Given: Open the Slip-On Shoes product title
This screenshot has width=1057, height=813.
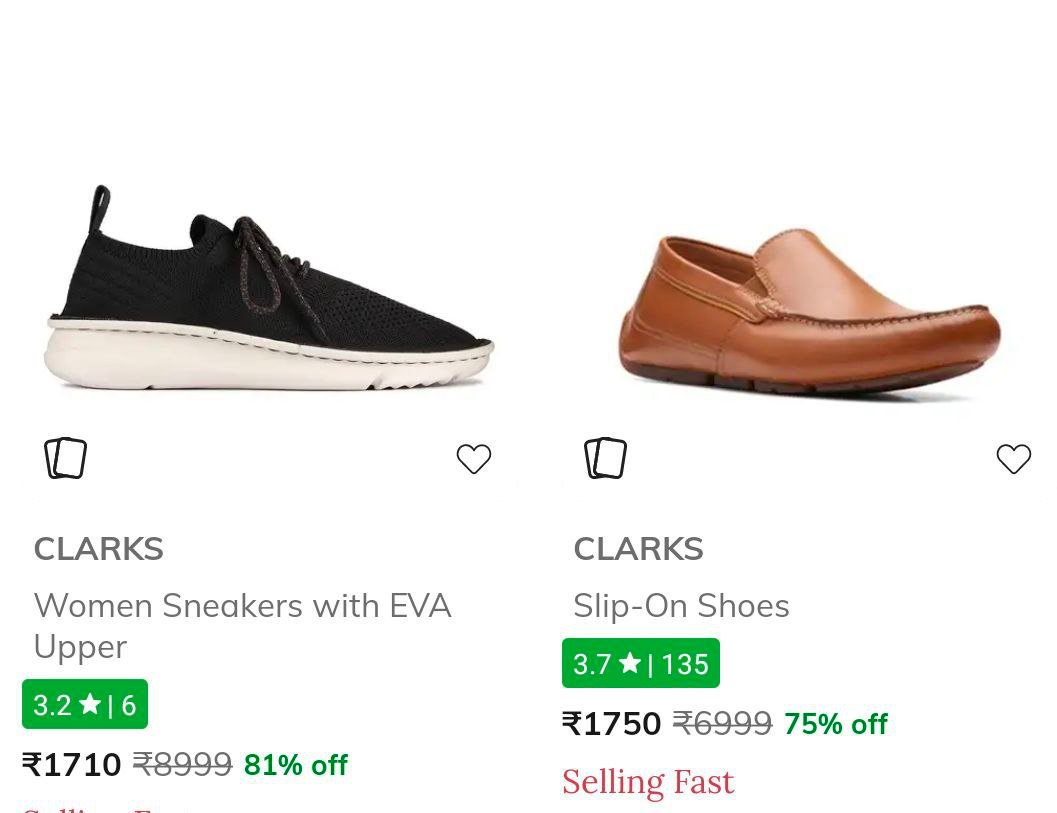Looking at the screenshot, I should click(681, 606).
